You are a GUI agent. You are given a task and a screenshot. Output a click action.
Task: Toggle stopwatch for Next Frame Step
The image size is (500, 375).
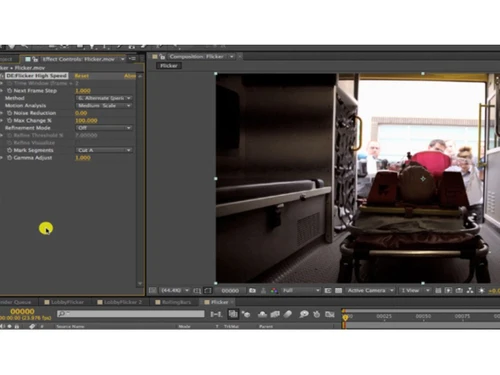pyautogui.click(x=9, y=91)
